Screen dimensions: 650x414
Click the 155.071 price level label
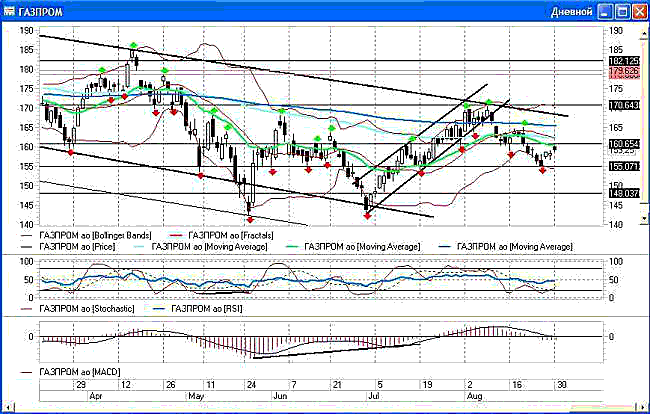(624, 167)
